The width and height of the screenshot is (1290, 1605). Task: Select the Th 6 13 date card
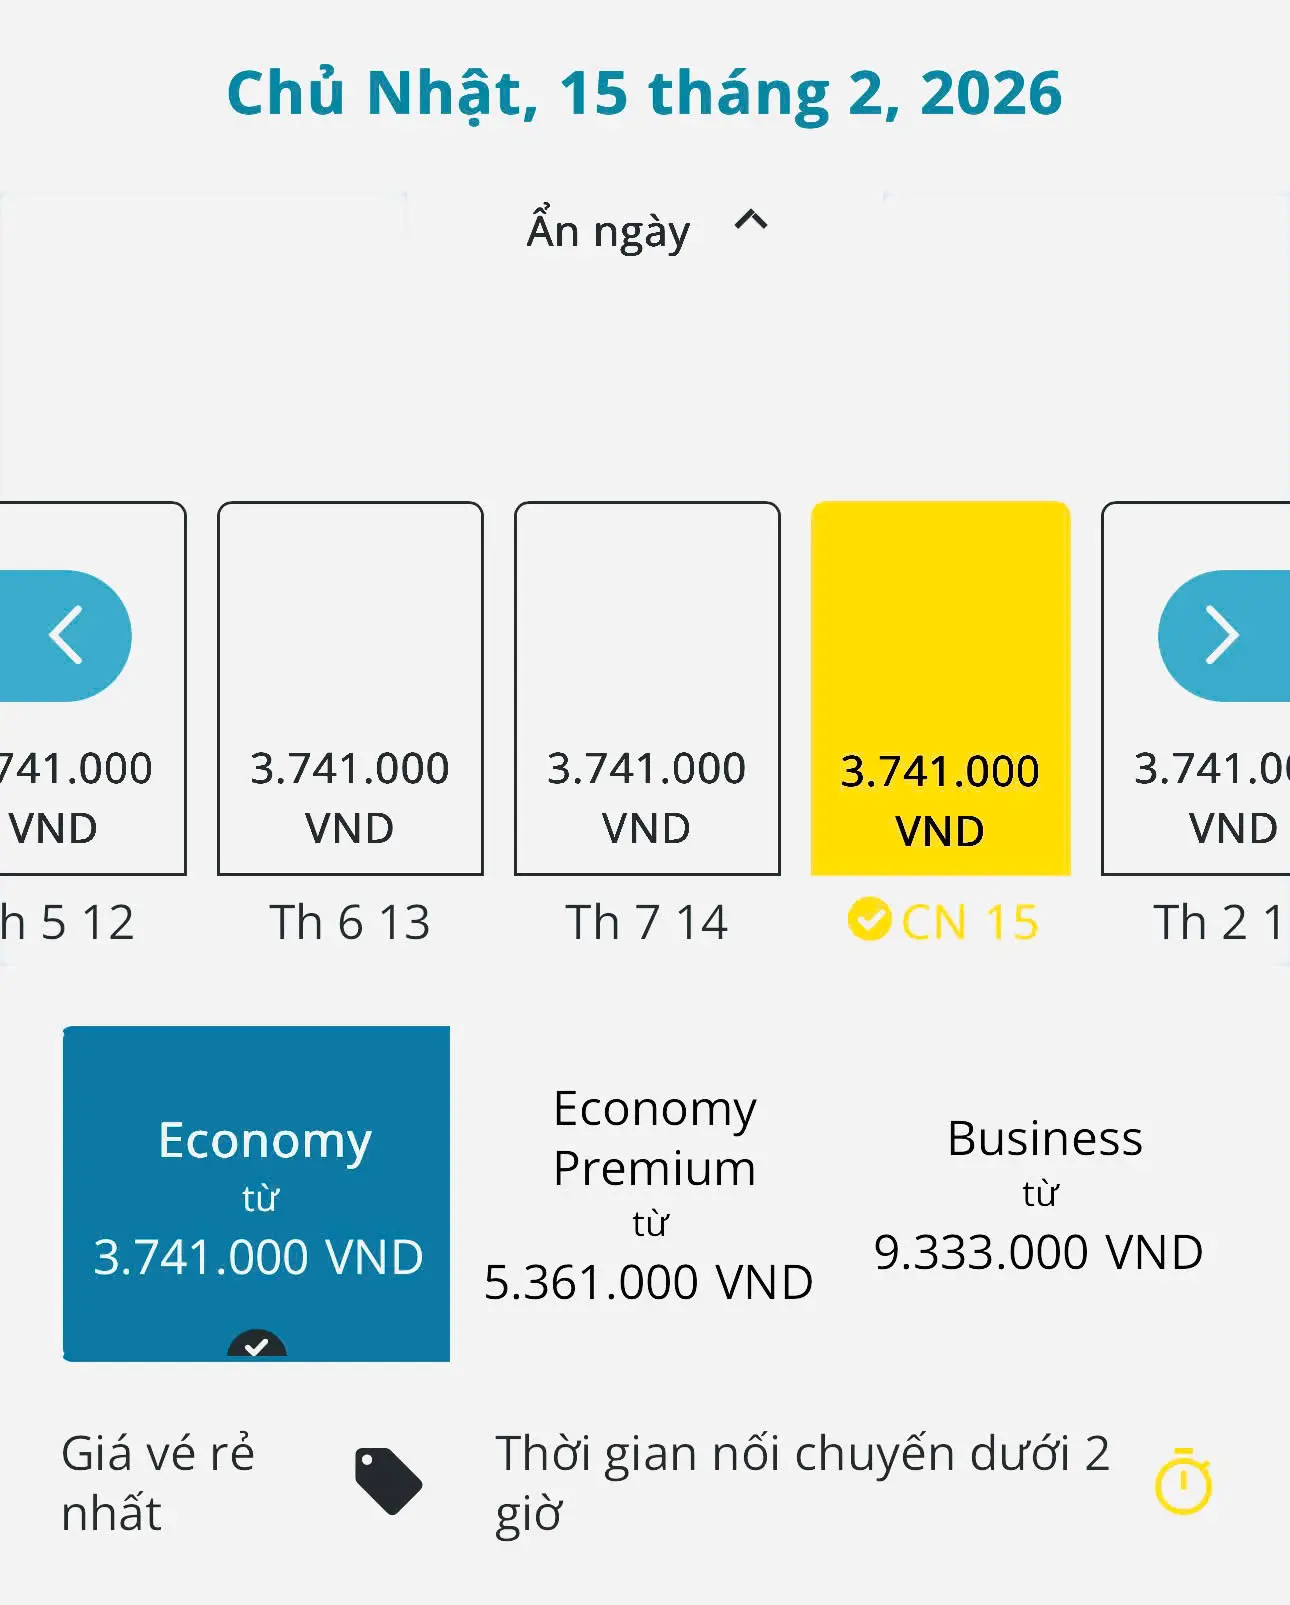[350, 688]
